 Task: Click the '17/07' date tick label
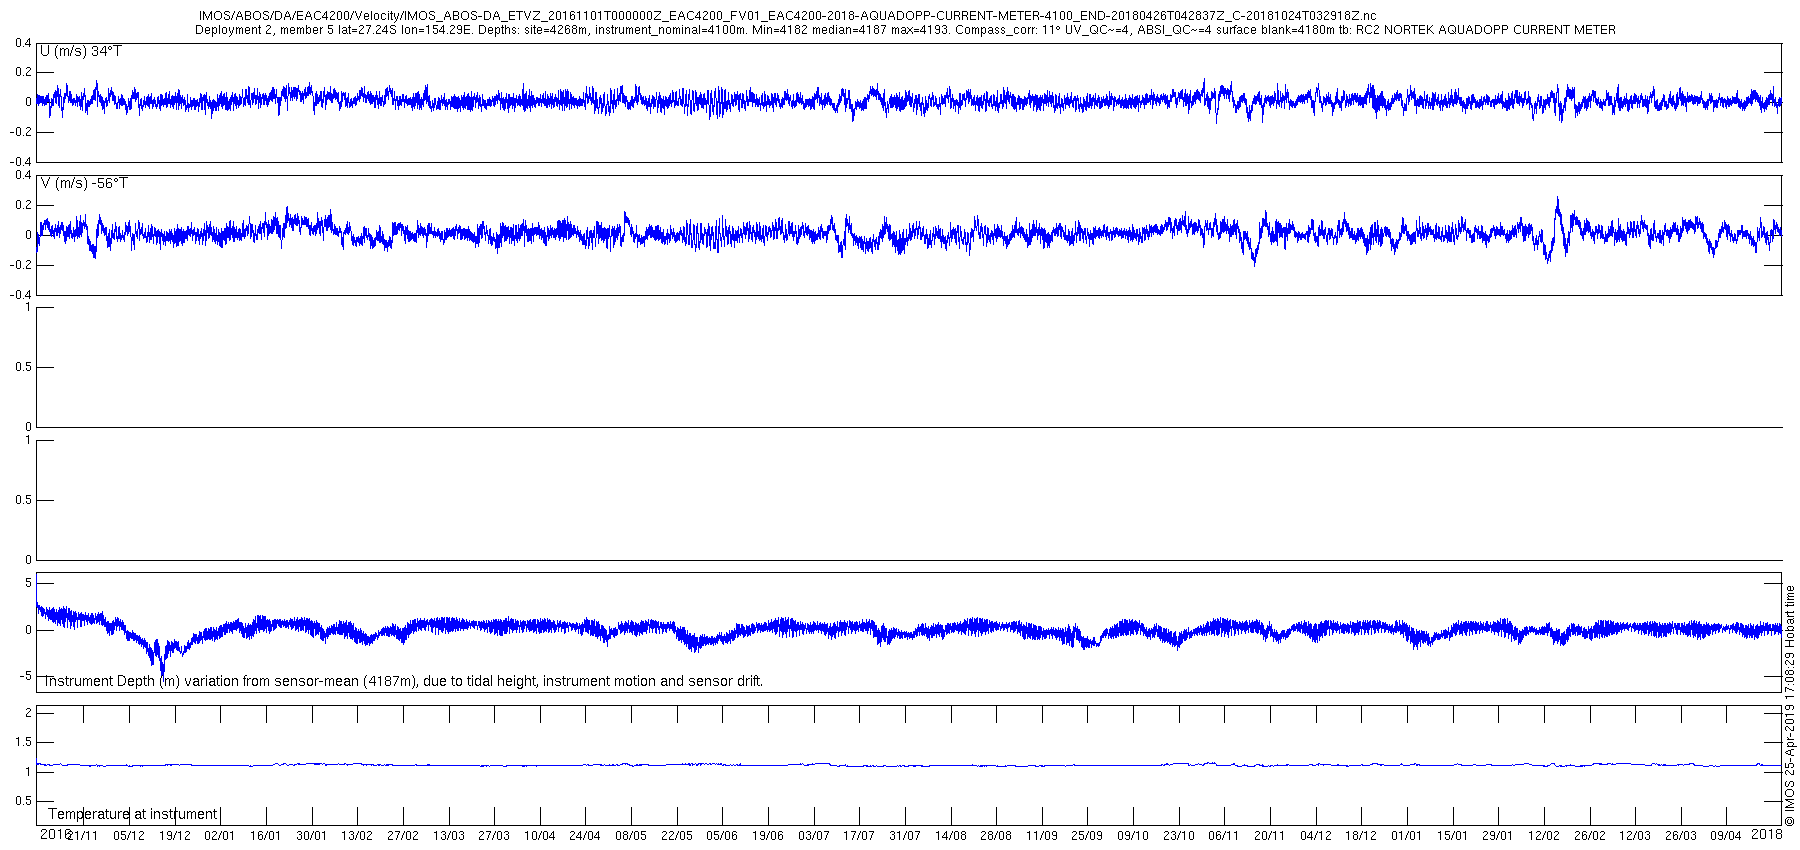pyautogui.click(x=859, y=836)
